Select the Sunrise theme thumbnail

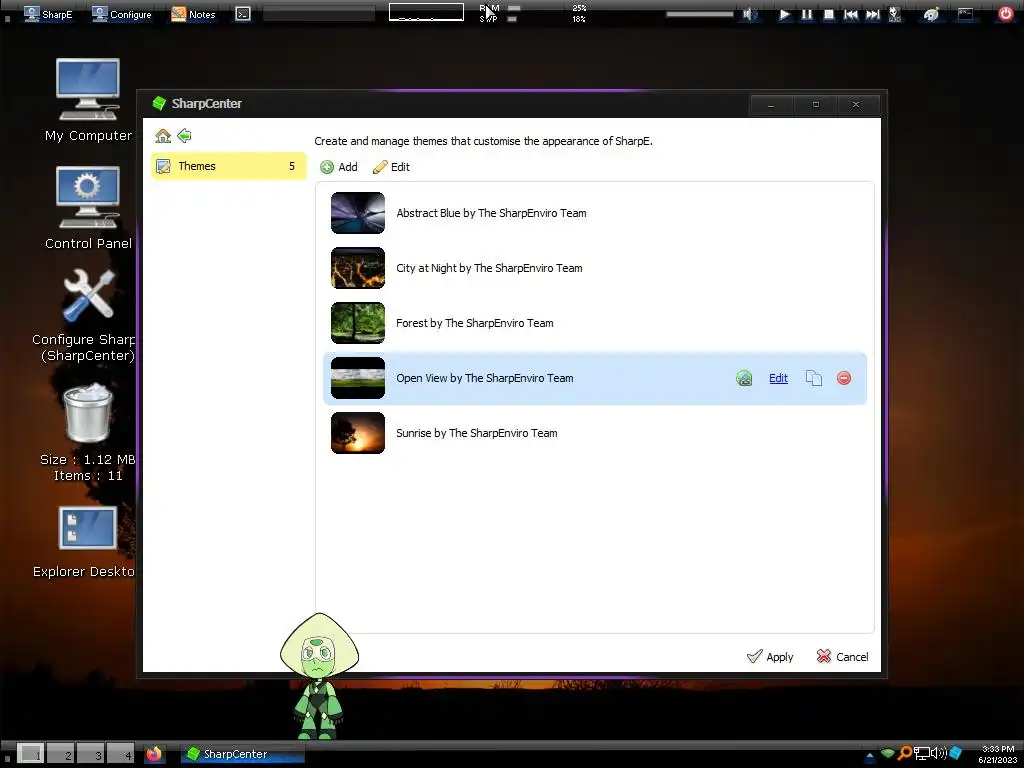click(358, 433)
